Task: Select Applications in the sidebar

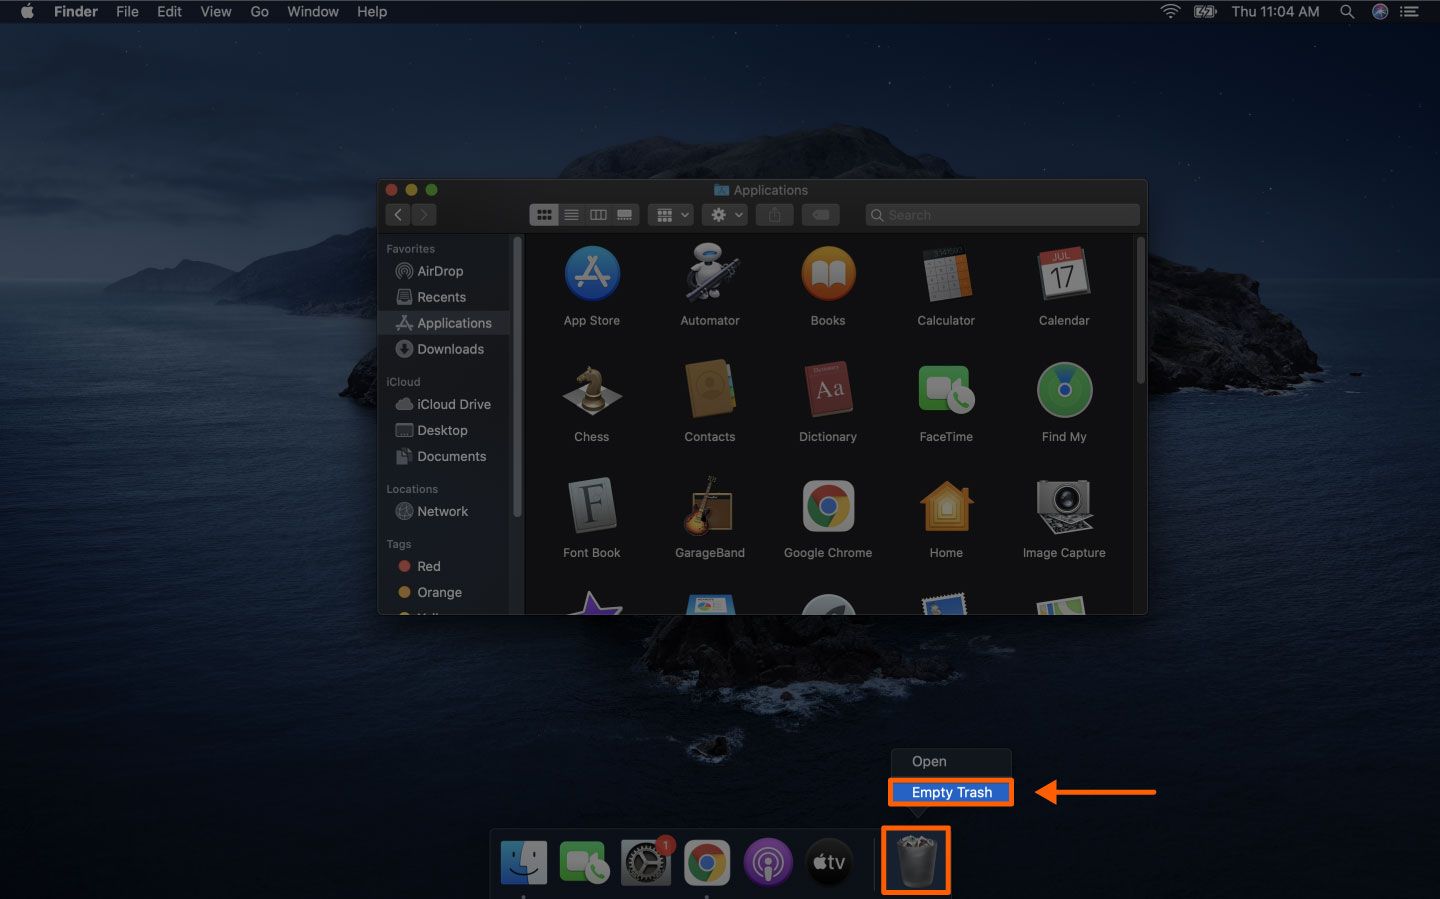Action: pos(444,323)
